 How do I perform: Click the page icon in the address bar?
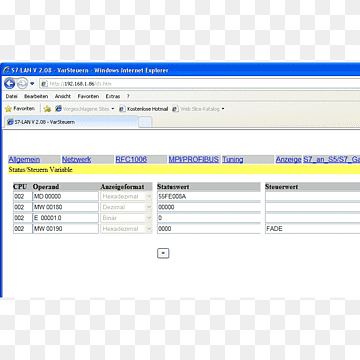click(44, 84)
